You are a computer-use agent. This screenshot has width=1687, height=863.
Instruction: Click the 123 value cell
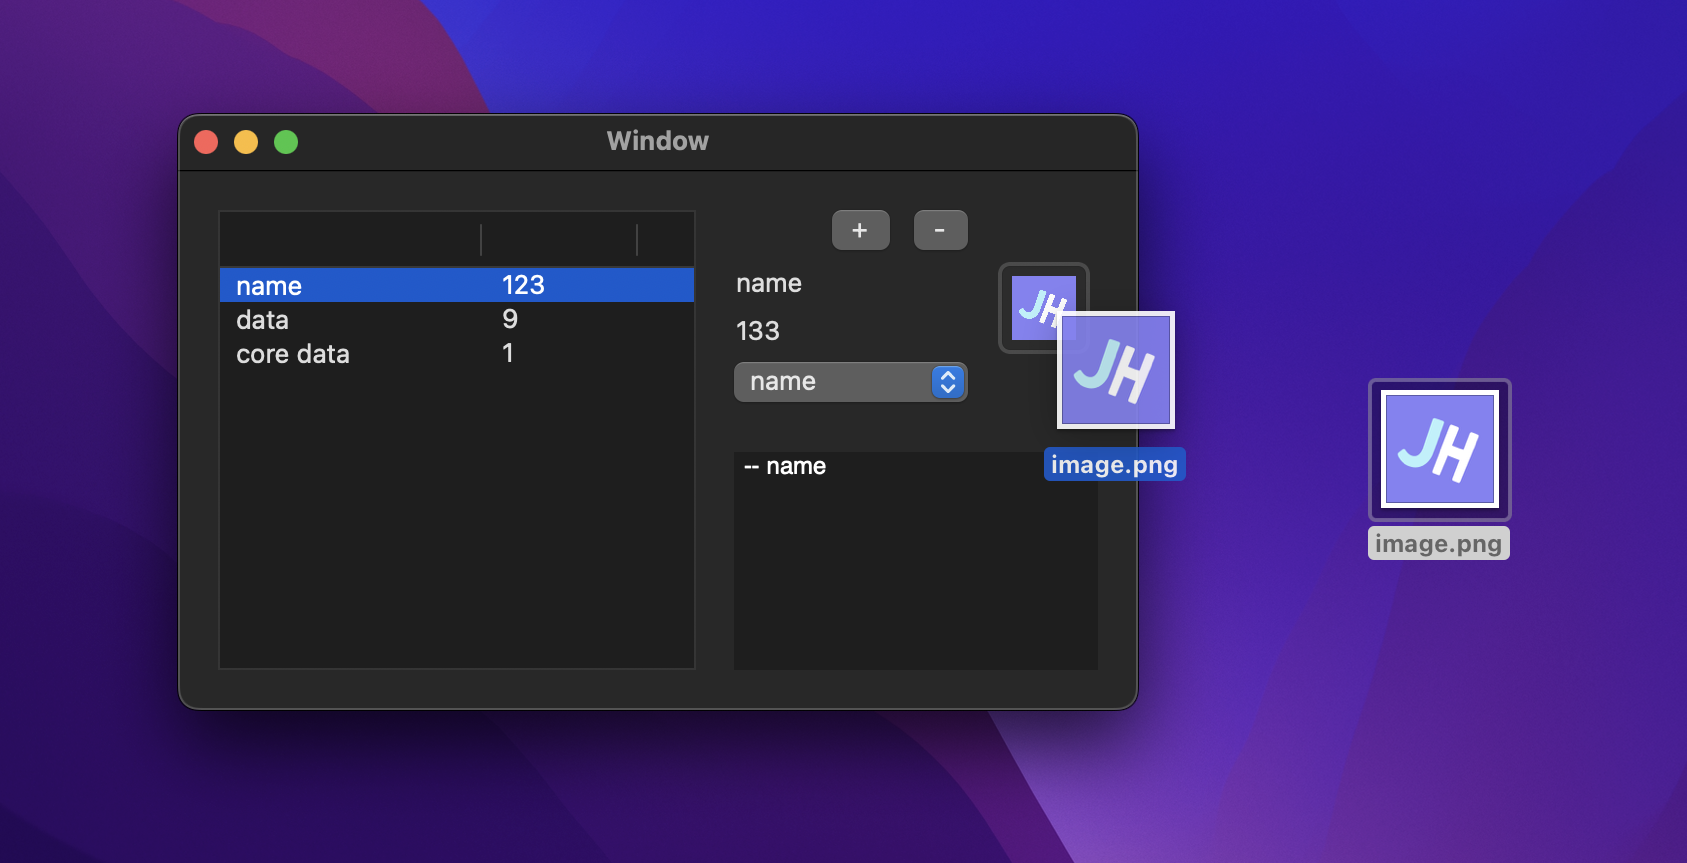(x=523, y=285)
